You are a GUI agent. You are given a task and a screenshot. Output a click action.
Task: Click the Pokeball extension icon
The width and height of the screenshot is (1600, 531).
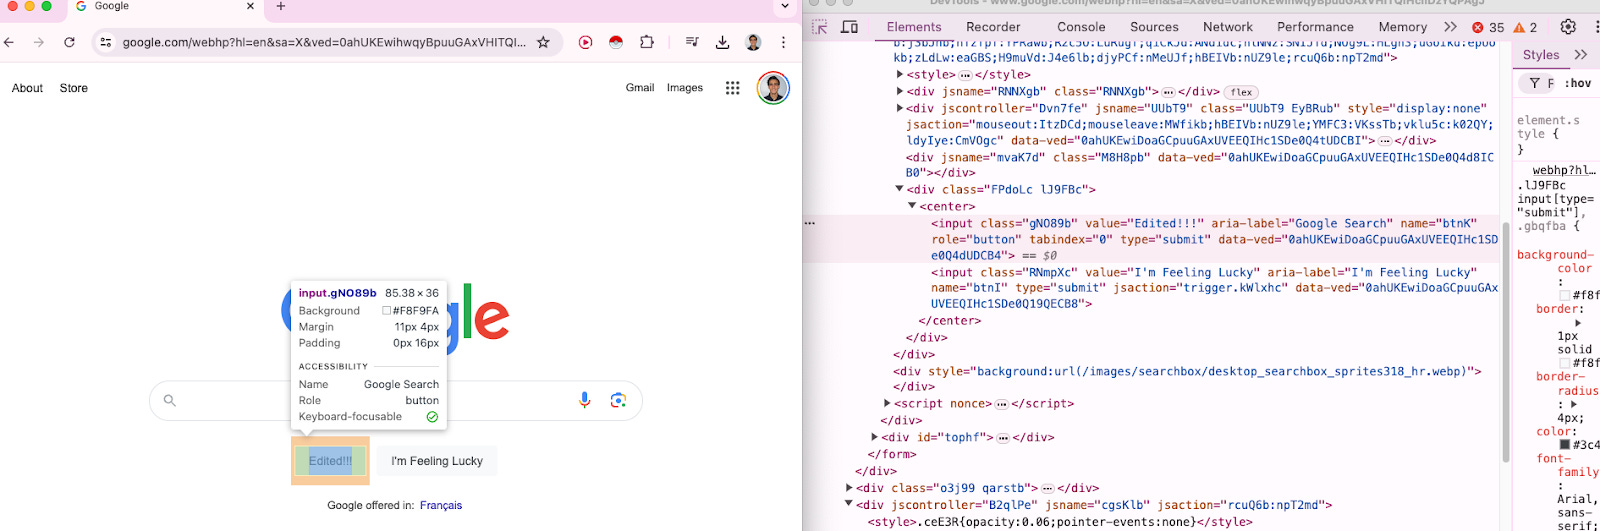coord(616,42)
